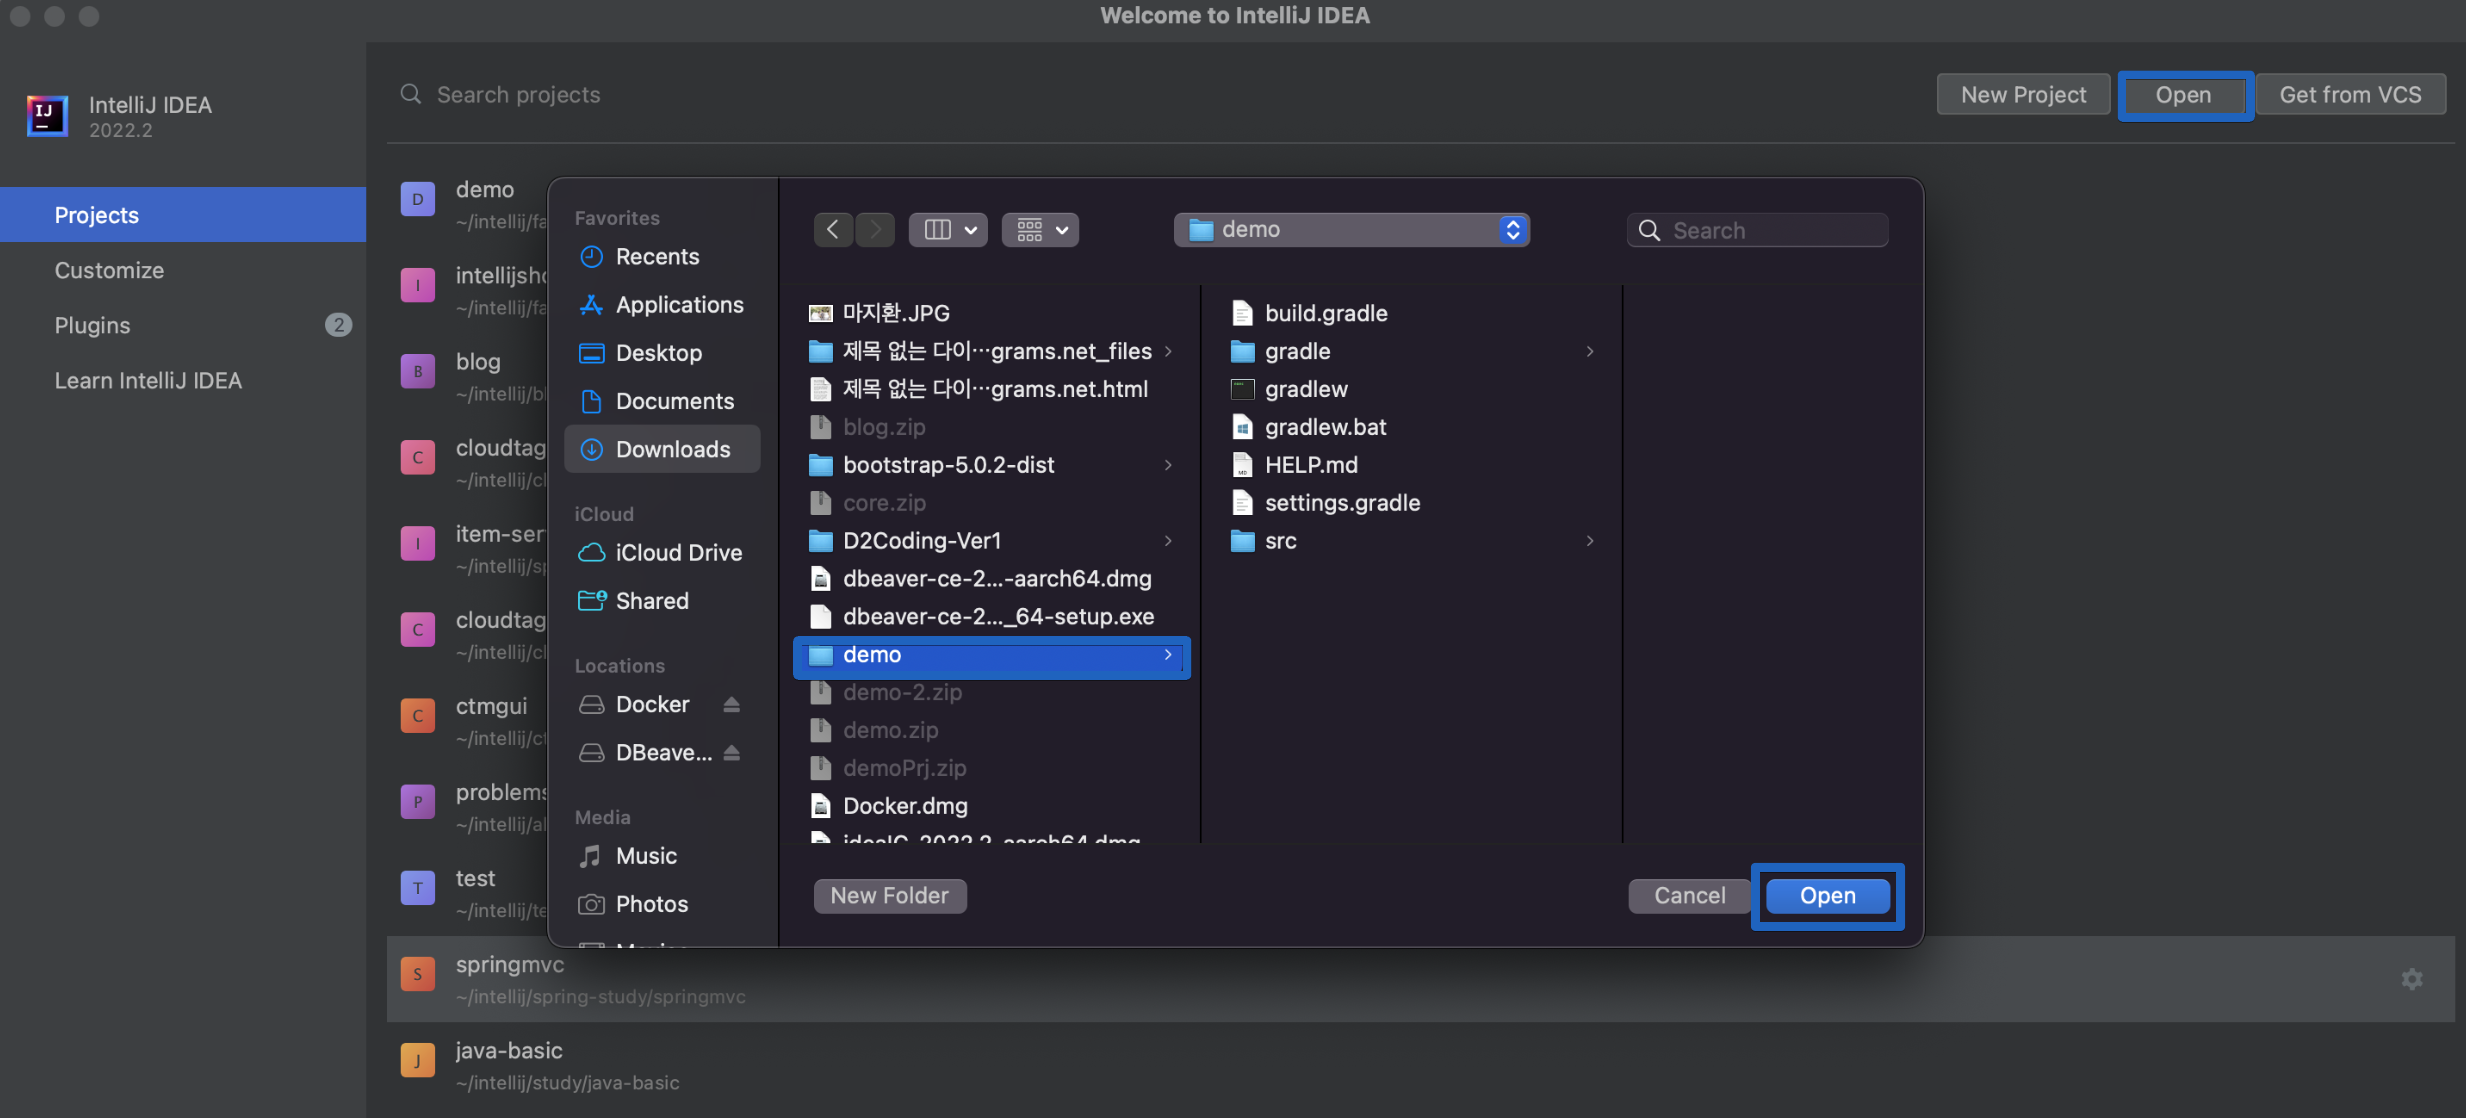2466x1118 pixels.
Task: Click the springmvc project settings gear
Action: [2411, 979]
